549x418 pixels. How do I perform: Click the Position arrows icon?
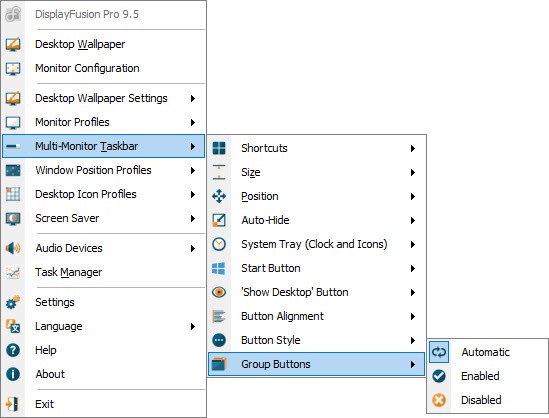219,196
